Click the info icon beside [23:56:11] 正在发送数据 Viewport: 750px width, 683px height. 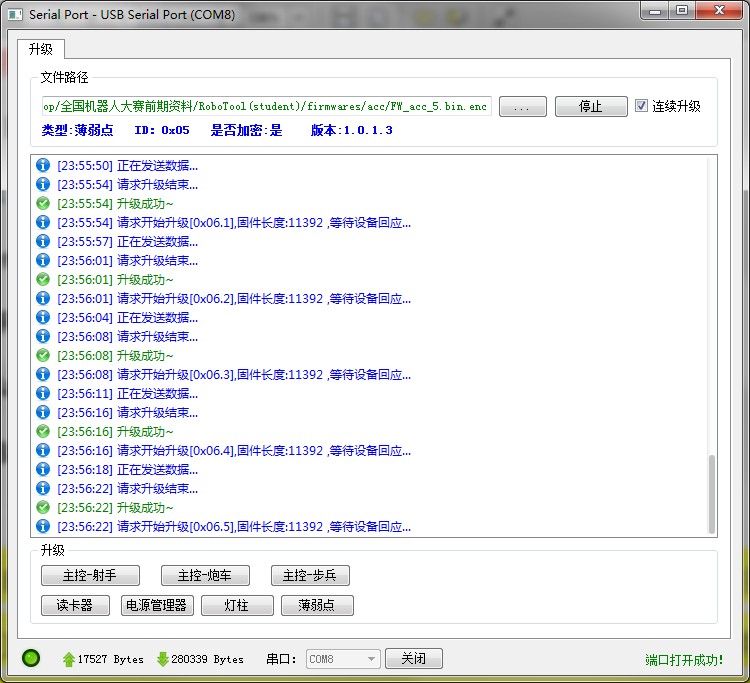[x=43, y=393]
